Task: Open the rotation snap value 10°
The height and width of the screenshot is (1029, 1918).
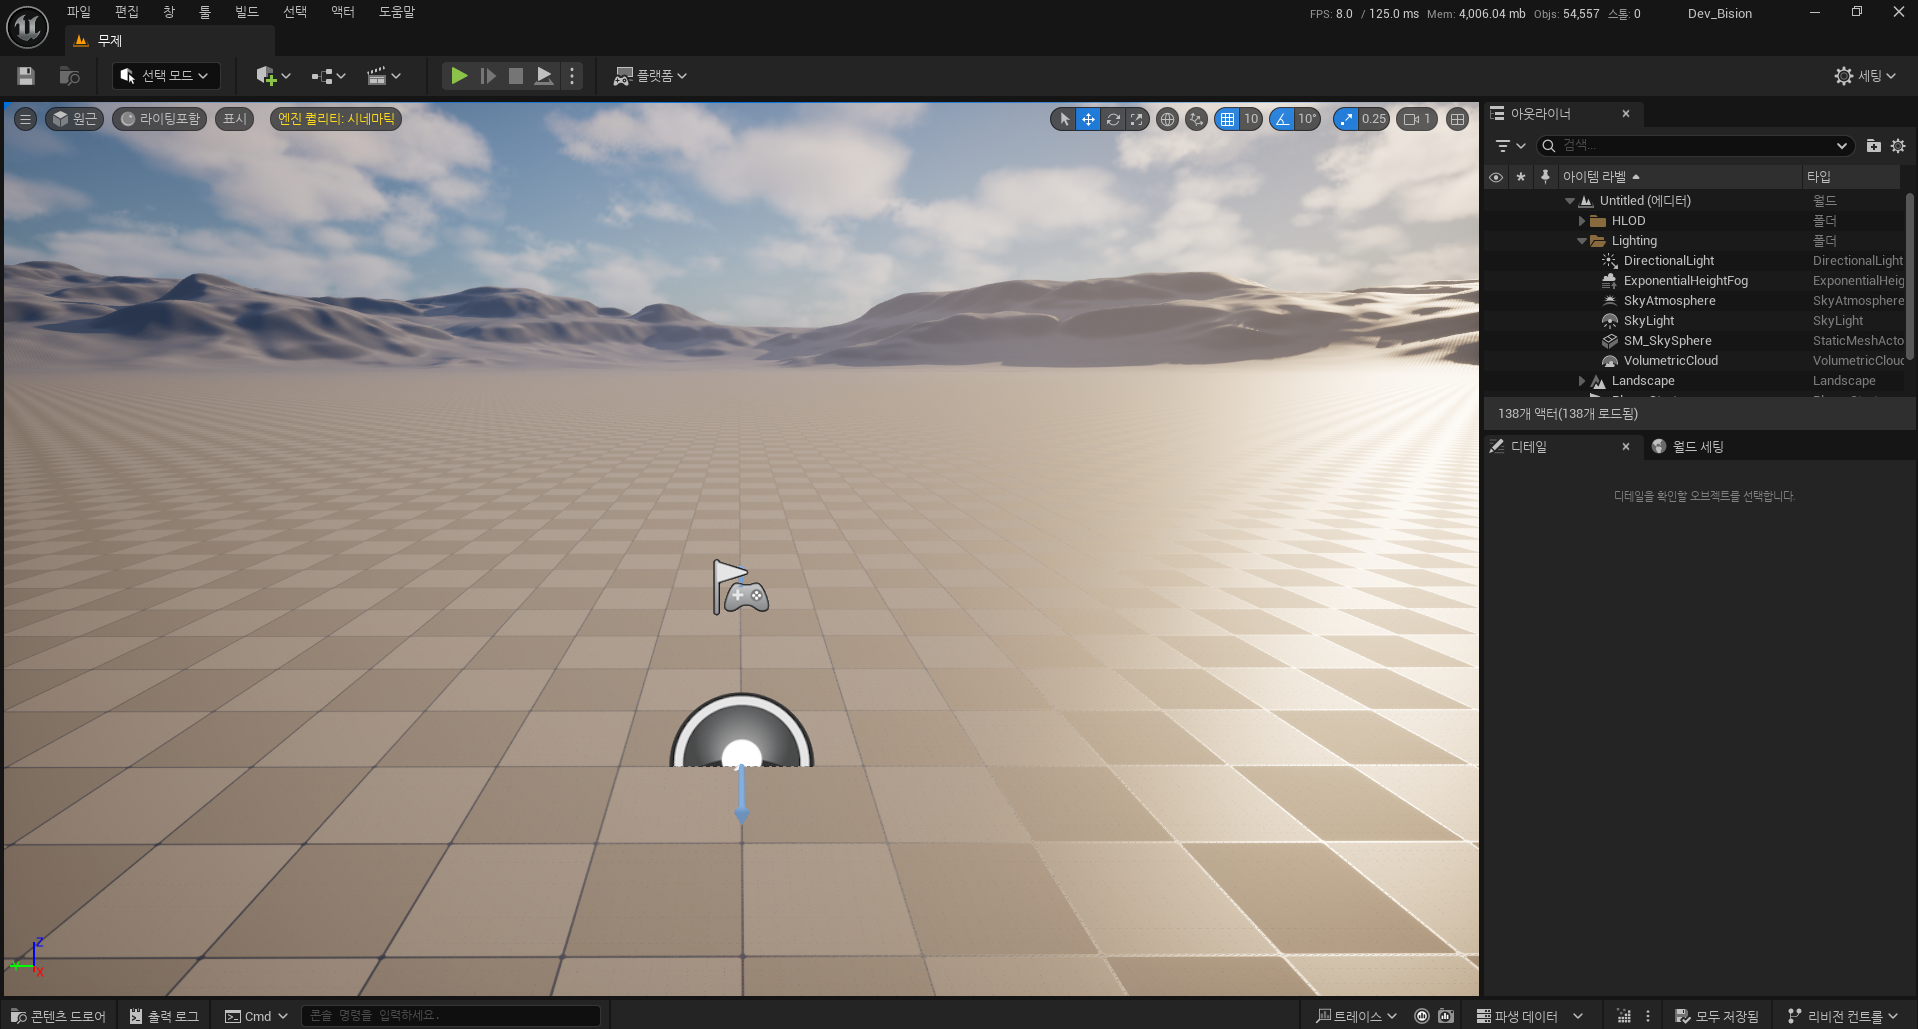Action: 1308,119
